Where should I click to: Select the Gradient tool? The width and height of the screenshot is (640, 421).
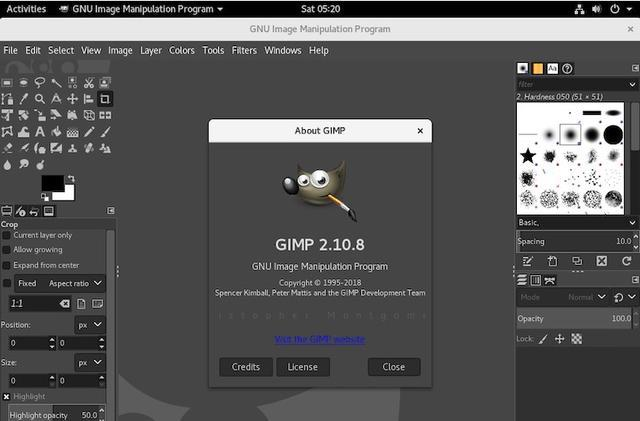72,132
